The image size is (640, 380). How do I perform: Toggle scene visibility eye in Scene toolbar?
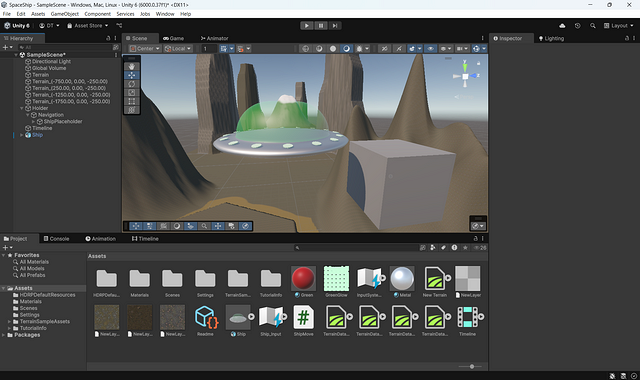(430, 49)
